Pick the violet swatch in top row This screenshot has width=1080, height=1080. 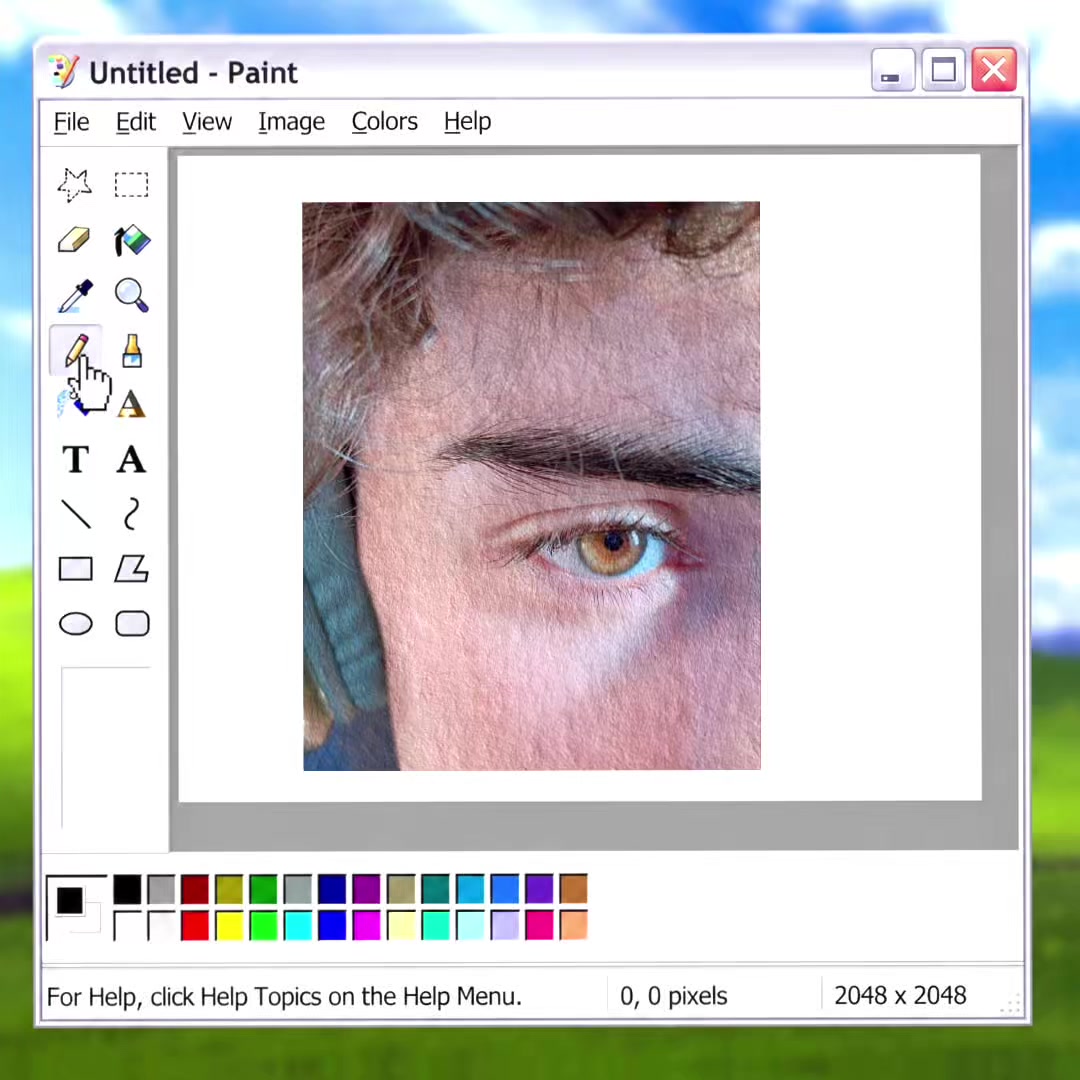click(539, 889)
